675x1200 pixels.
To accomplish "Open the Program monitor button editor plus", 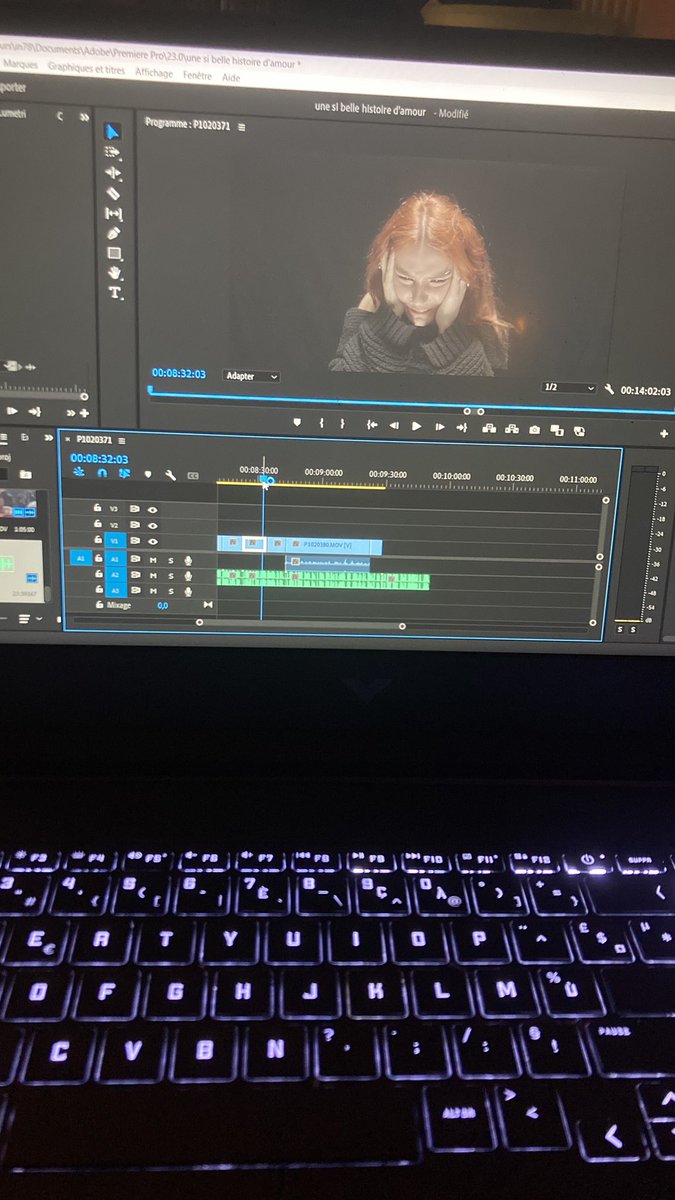I will pos(664,434).
